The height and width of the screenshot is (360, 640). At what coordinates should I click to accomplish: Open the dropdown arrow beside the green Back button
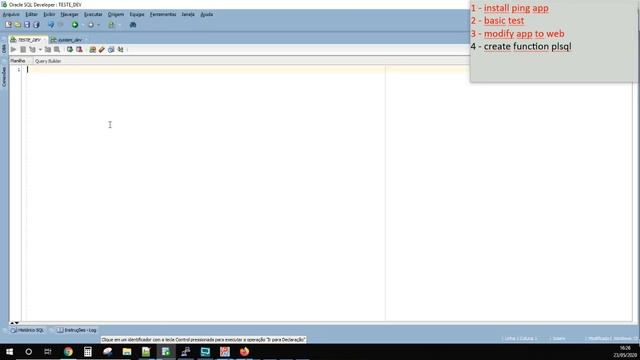[x=82, y=25]
